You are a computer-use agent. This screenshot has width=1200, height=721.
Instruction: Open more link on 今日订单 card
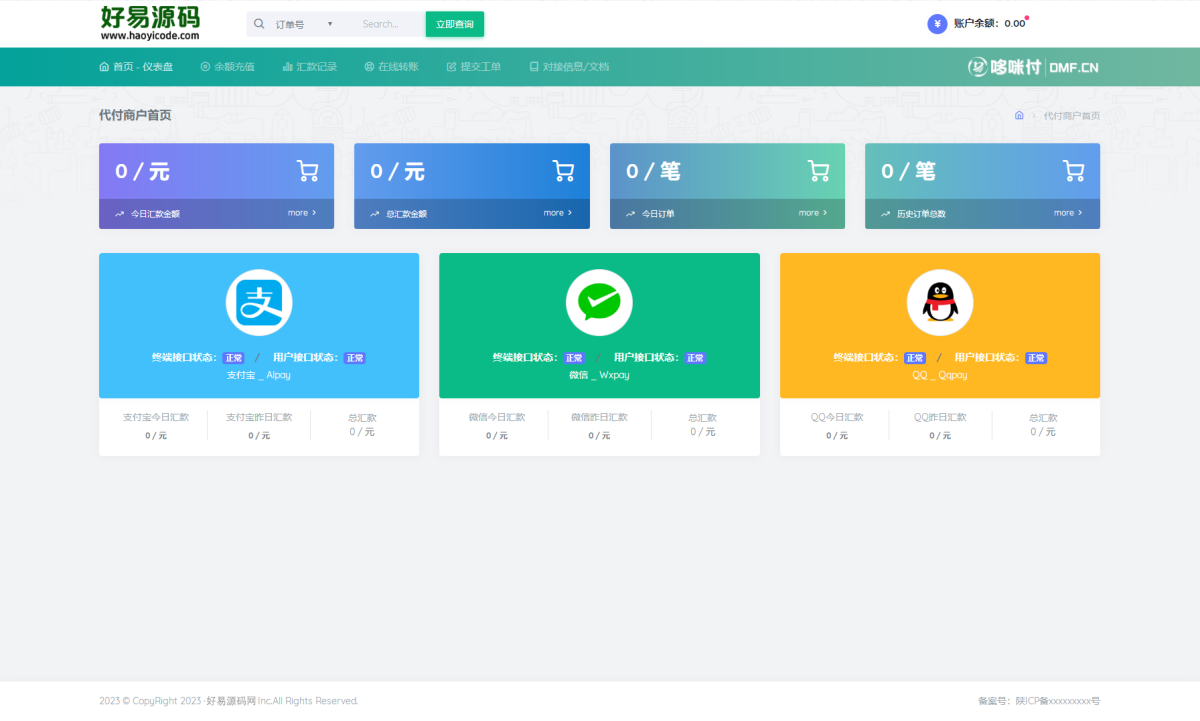[x=813, y=213]
